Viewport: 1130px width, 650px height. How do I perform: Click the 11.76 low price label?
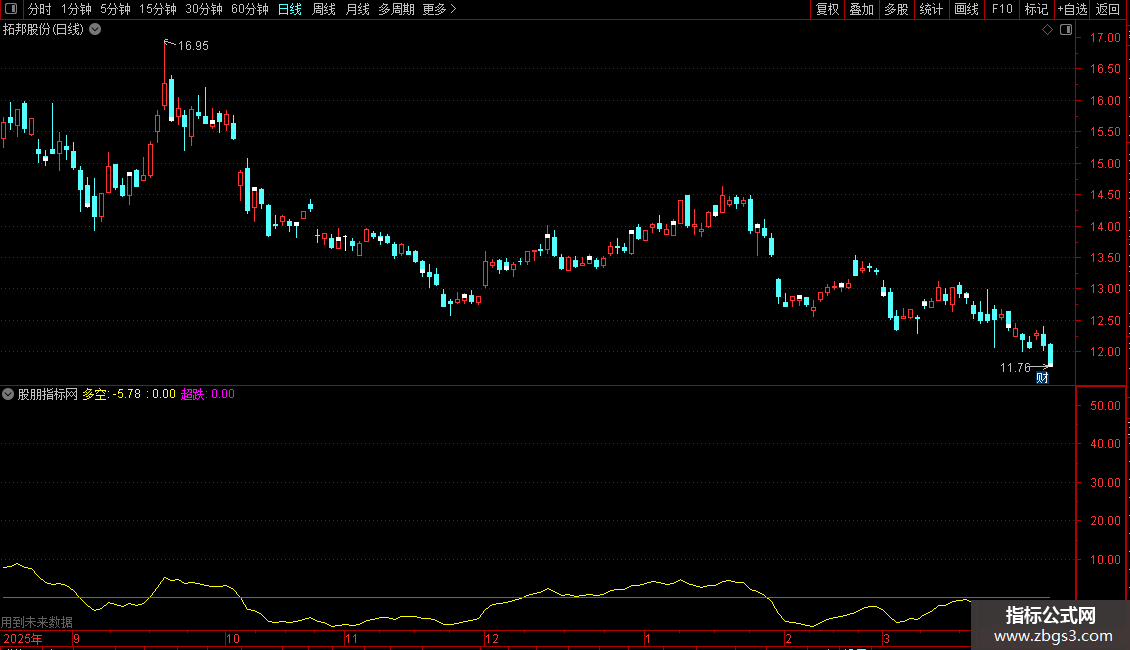[x=1015, y=368]
